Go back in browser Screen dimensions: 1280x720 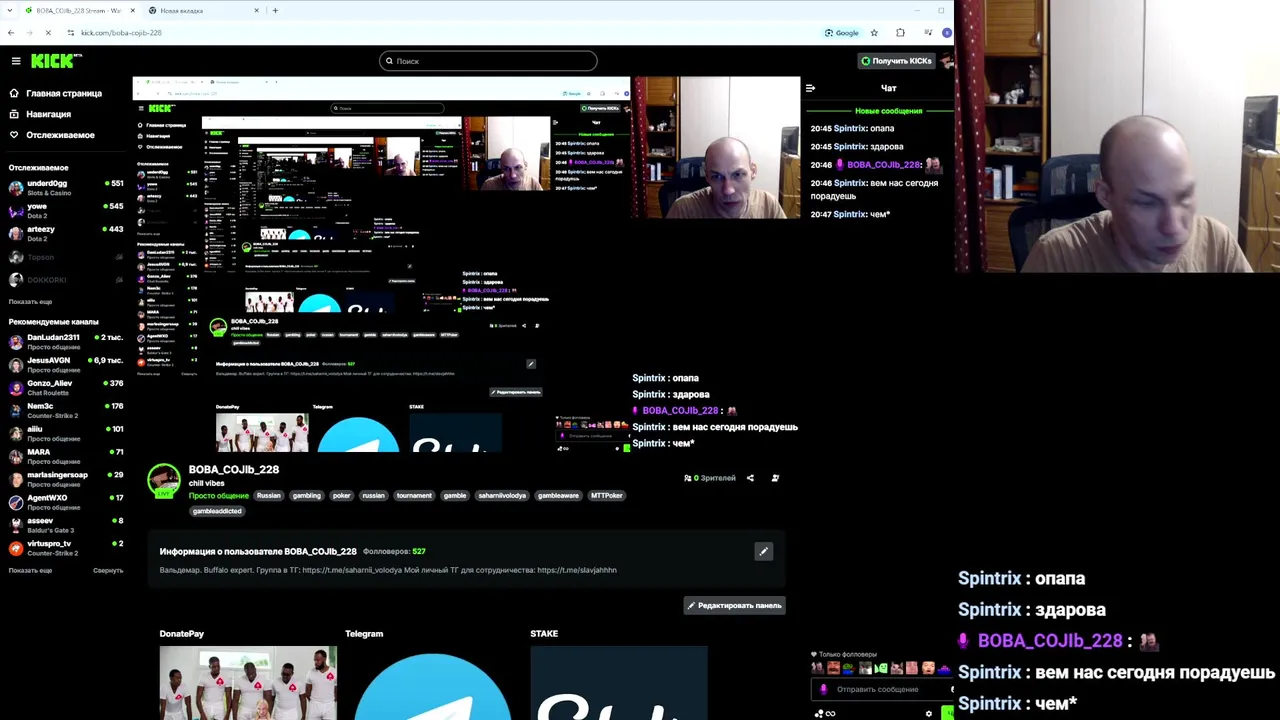tap(11, 33)
